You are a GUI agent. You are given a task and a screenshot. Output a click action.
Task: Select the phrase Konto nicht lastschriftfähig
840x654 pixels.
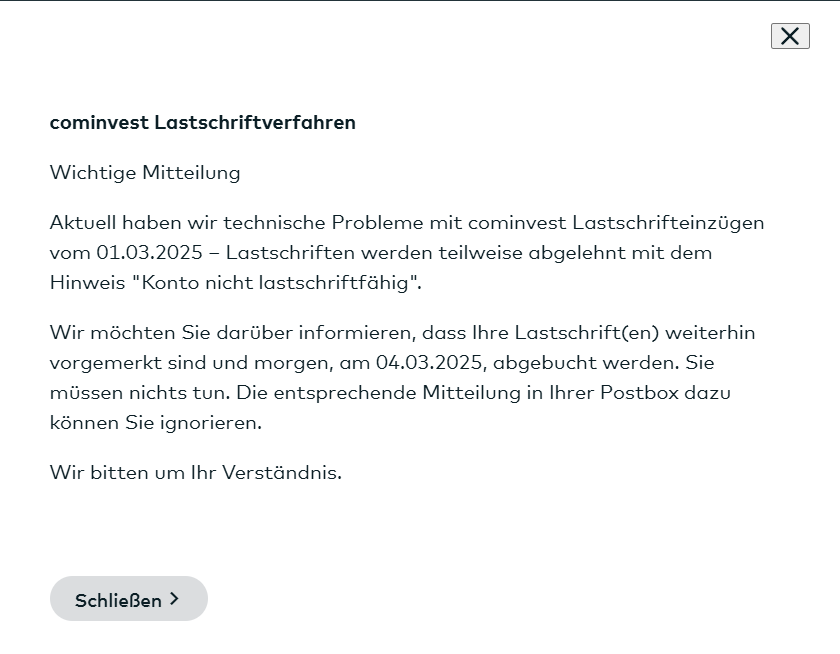tap(275, 282)
